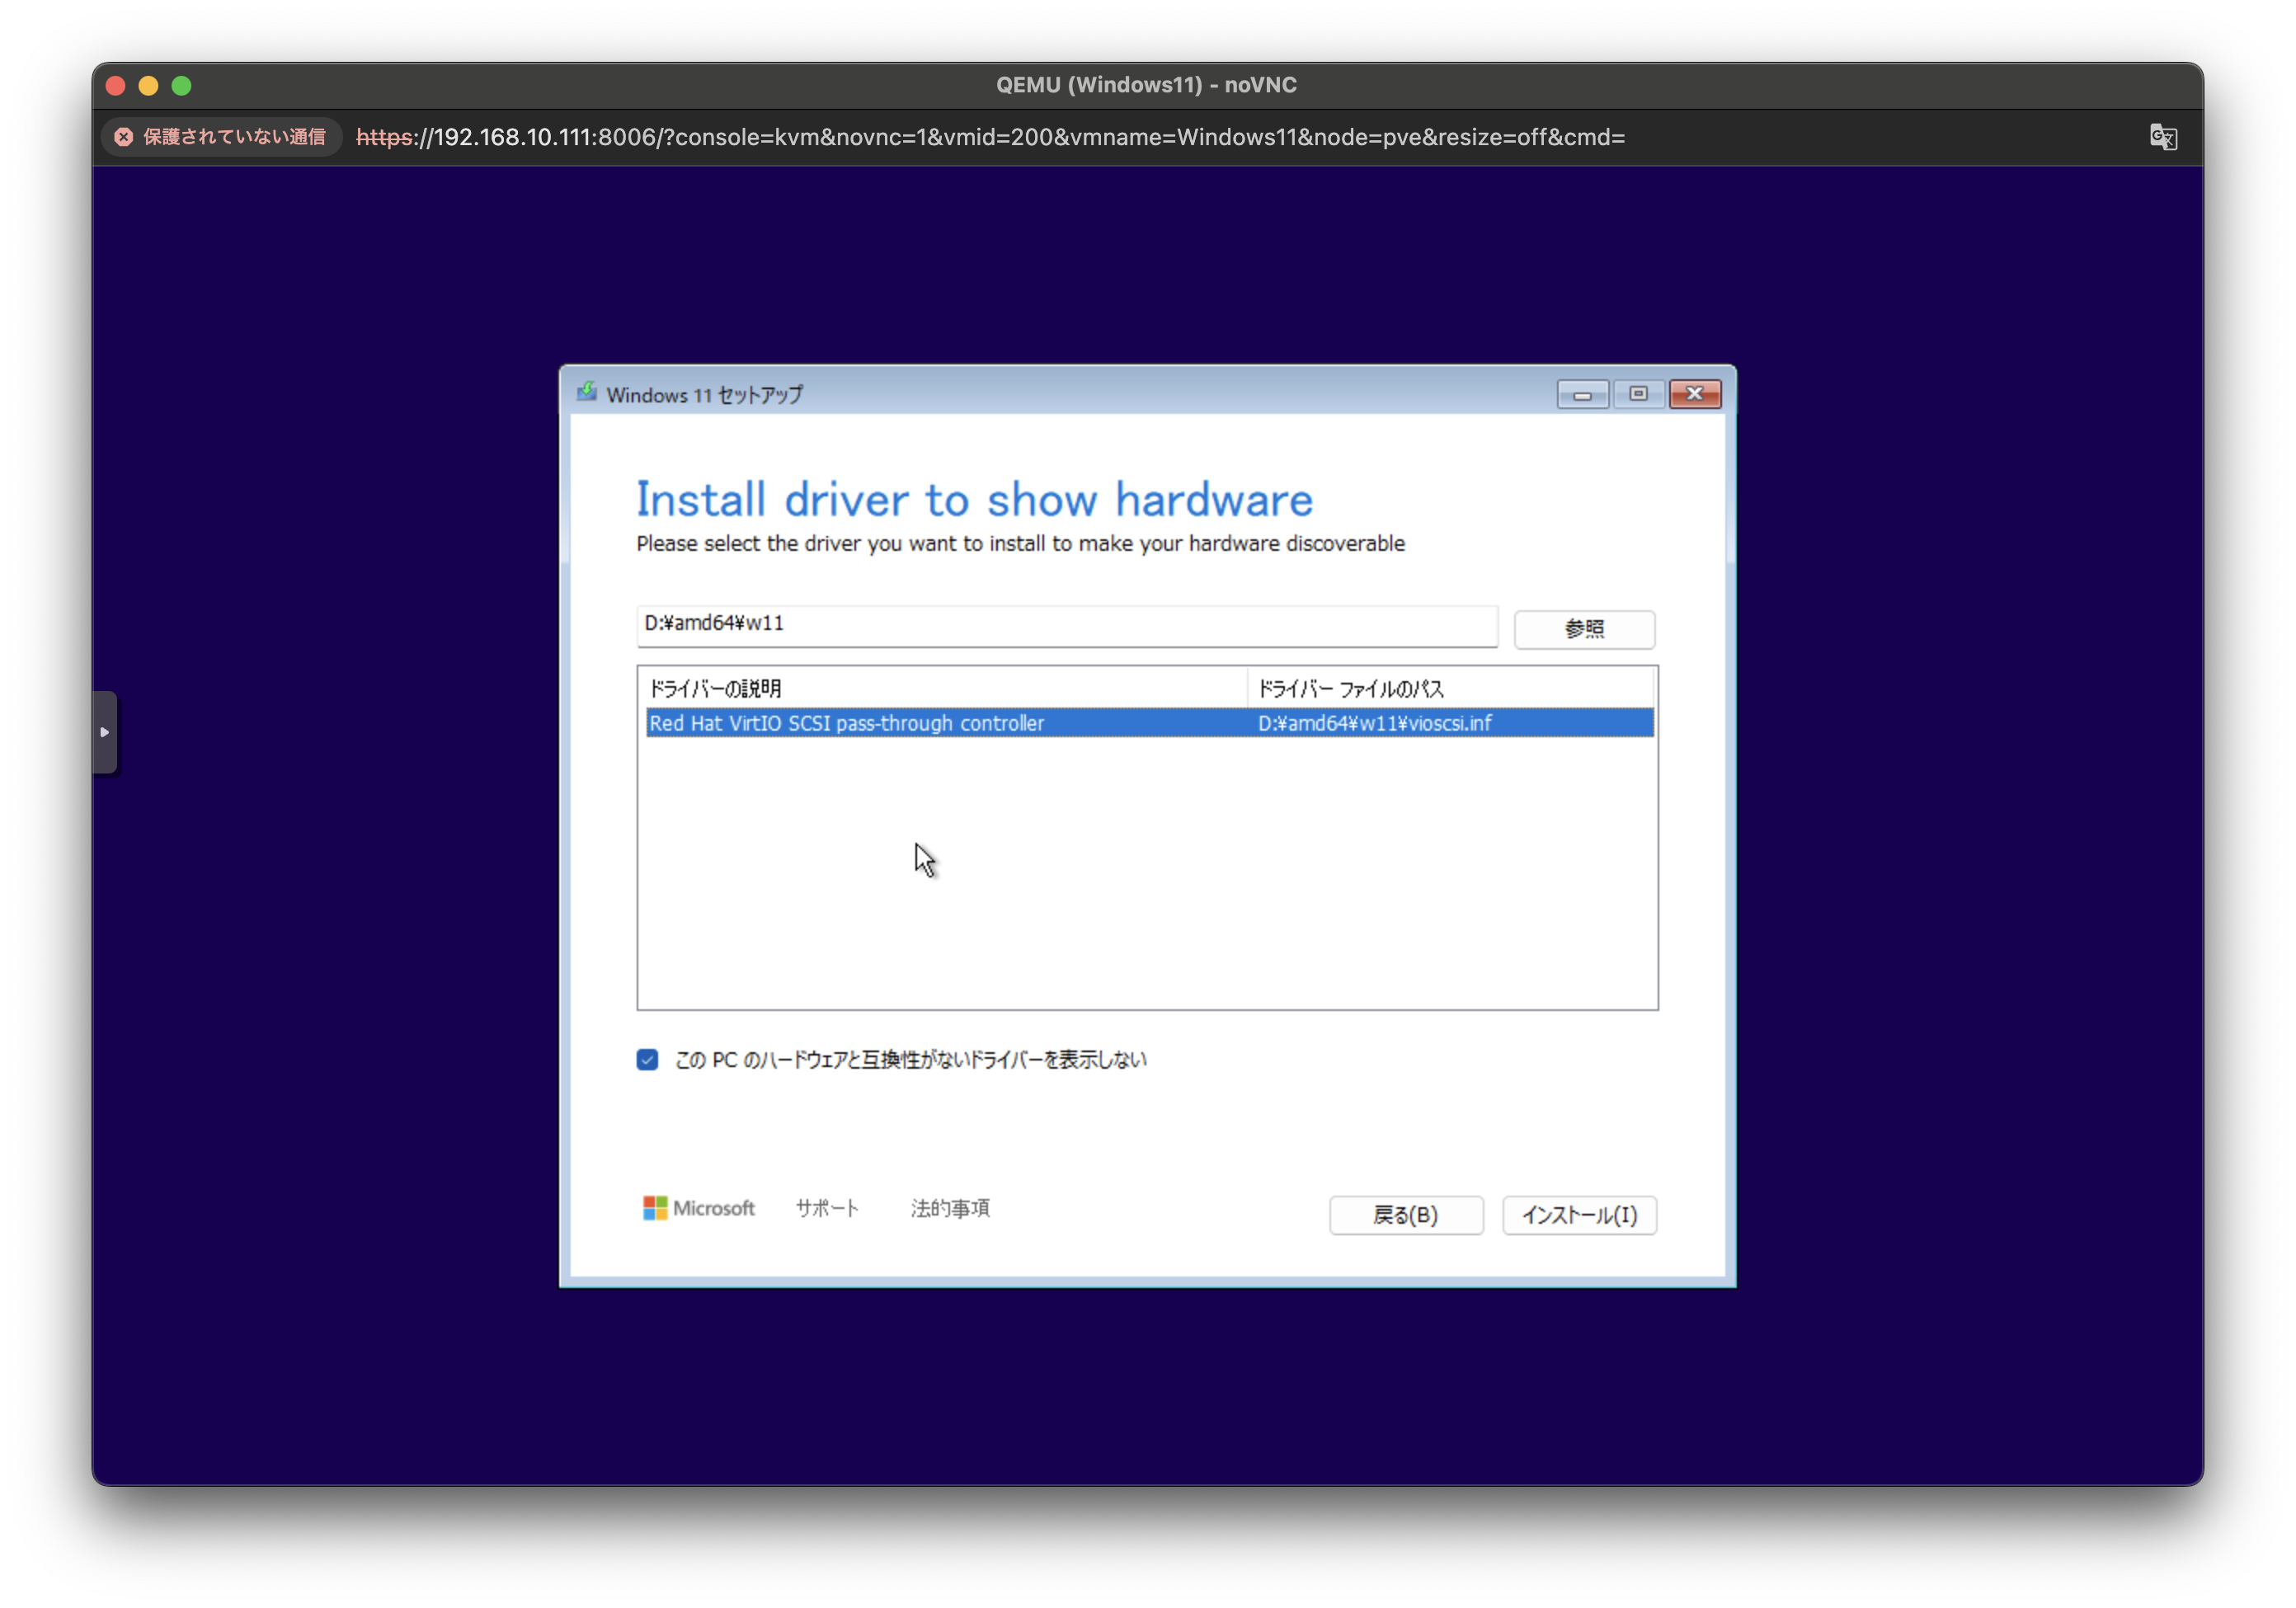This screenshot has width=2296, height=1608.
Task: Click the 参照 browse button
Action: pyautogui.click(x=1584, y=629)
